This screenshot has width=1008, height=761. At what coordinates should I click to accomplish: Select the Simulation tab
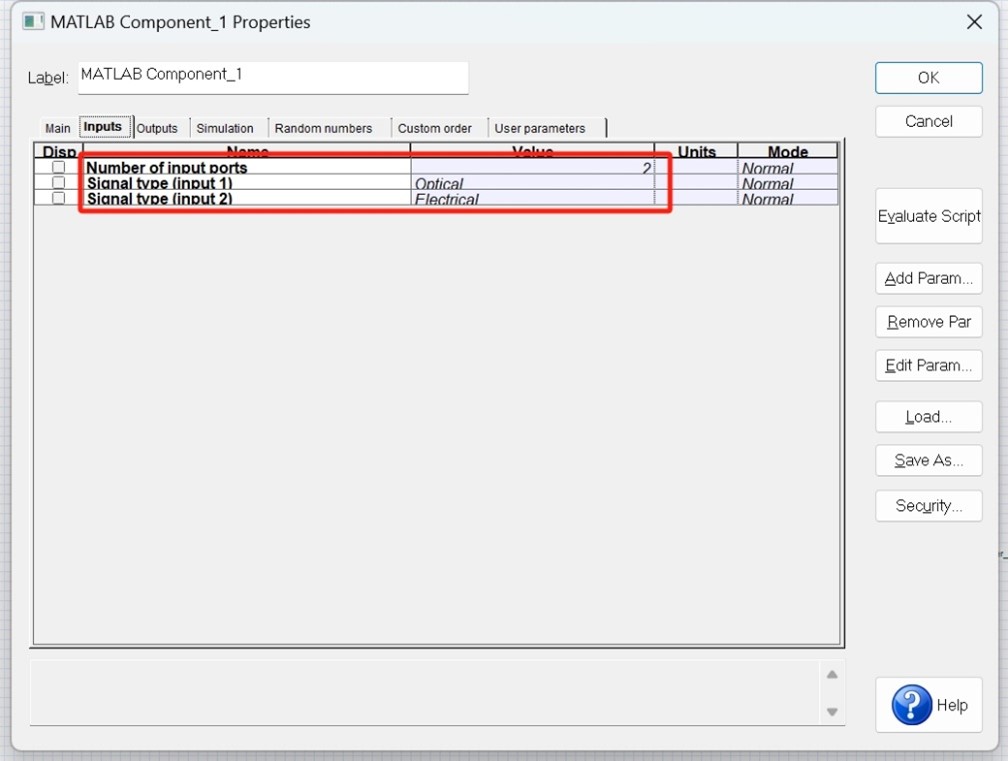(x=227, y=127)
